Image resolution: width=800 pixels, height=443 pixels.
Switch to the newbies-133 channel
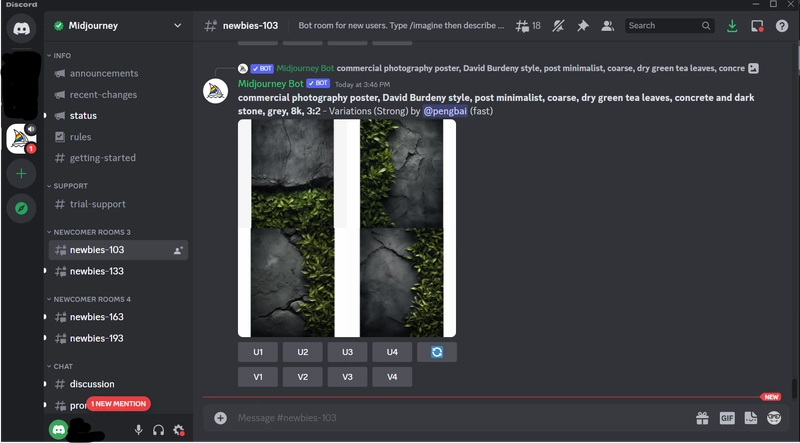click(118, 271)
